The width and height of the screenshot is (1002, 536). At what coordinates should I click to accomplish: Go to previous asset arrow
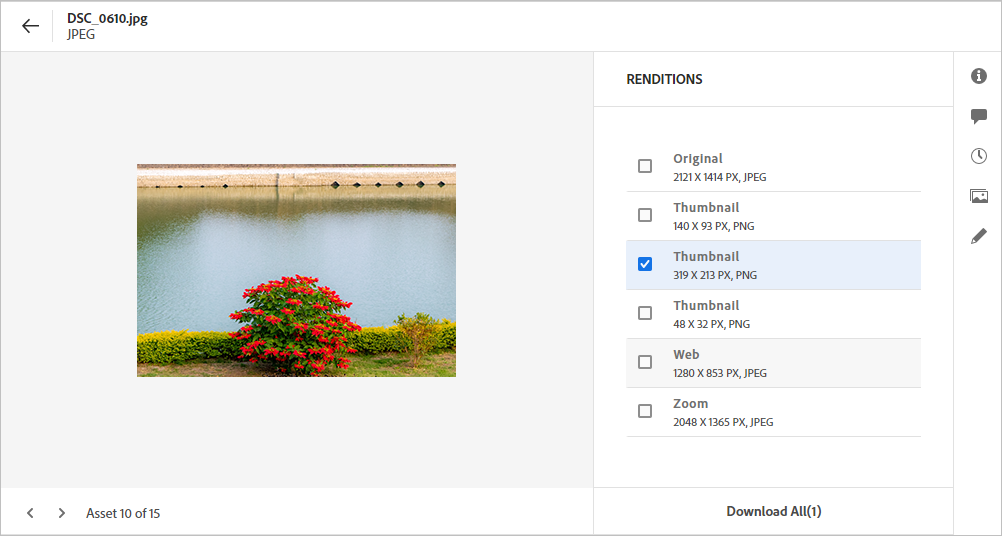coord(30,513)
